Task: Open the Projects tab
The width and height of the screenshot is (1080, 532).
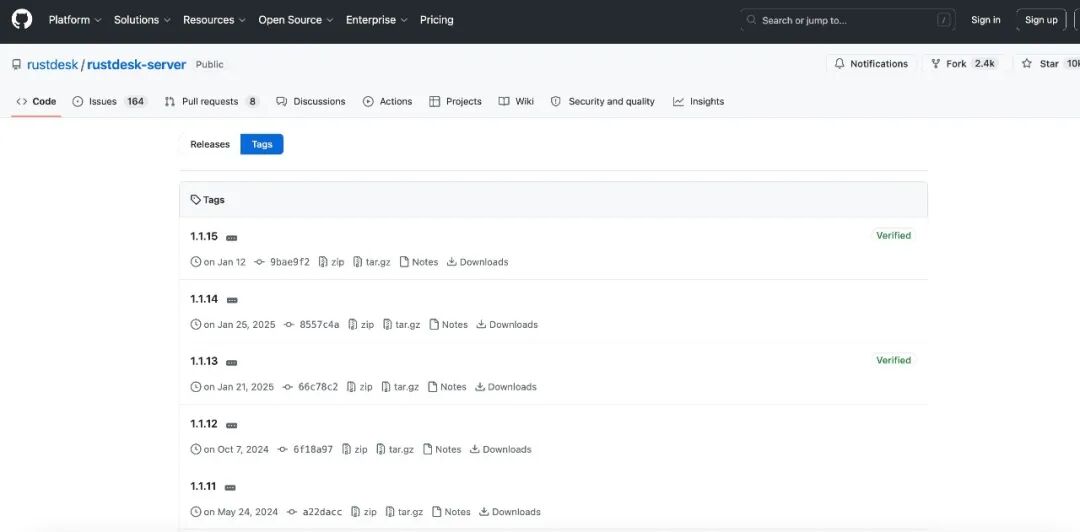Action: (455, 101)
